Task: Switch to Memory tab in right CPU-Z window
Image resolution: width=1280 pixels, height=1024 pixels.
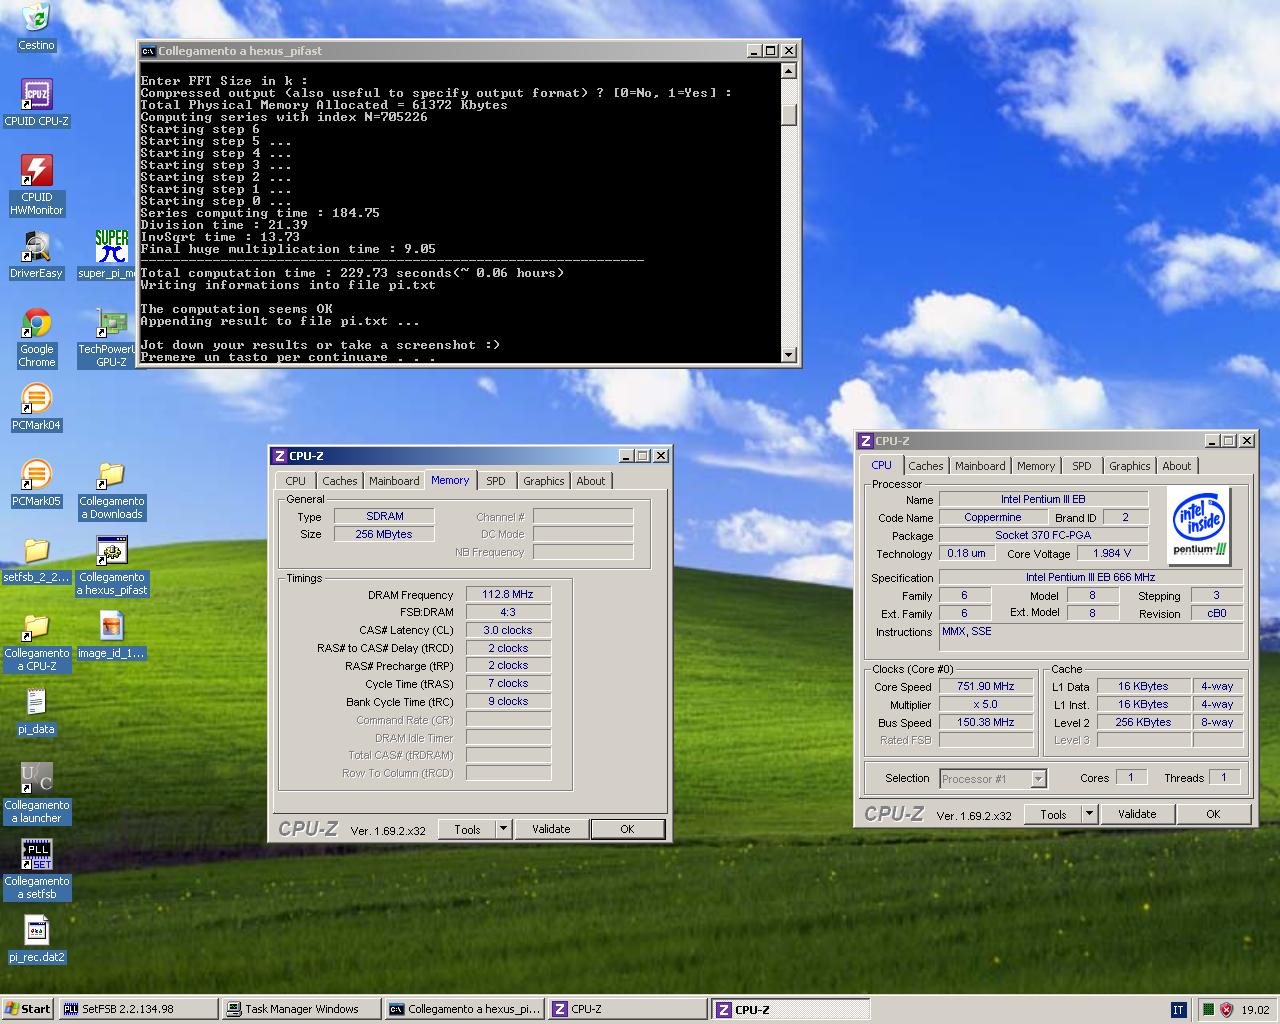Action: pyautogui.click(x=1036, y=466)
